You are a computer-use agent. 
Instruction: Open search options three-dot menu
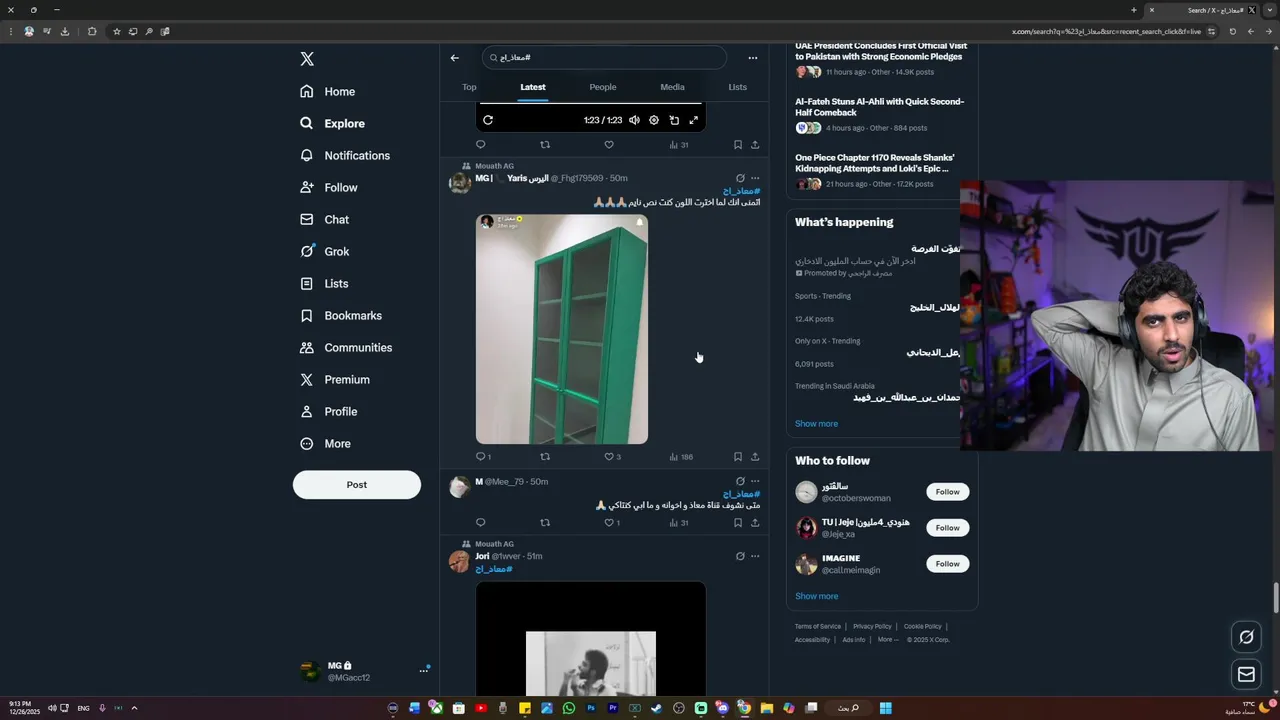[x=753, y=58]
